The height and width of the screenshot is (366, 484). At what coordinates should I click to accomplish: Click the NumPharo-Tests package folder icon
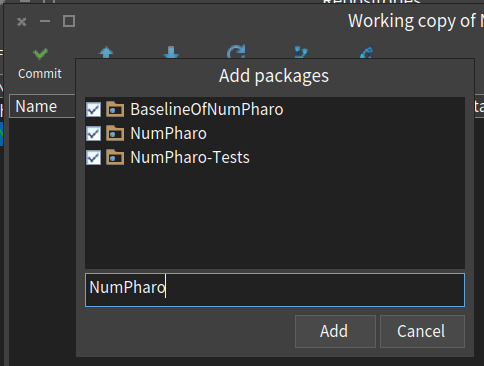tap(115, 157)
